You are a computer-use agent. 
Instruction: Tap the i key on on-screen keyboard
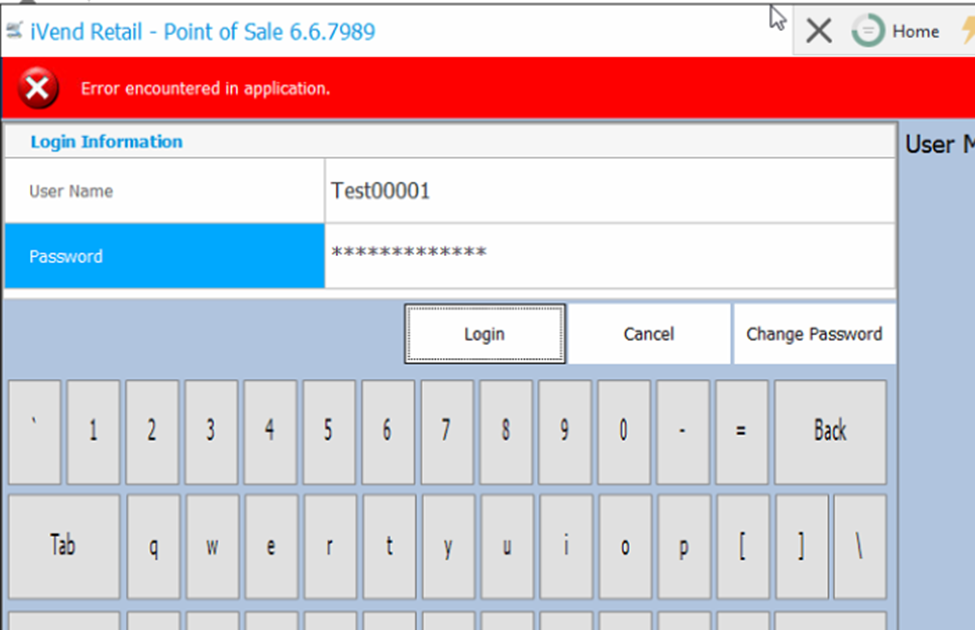point(566,547)
